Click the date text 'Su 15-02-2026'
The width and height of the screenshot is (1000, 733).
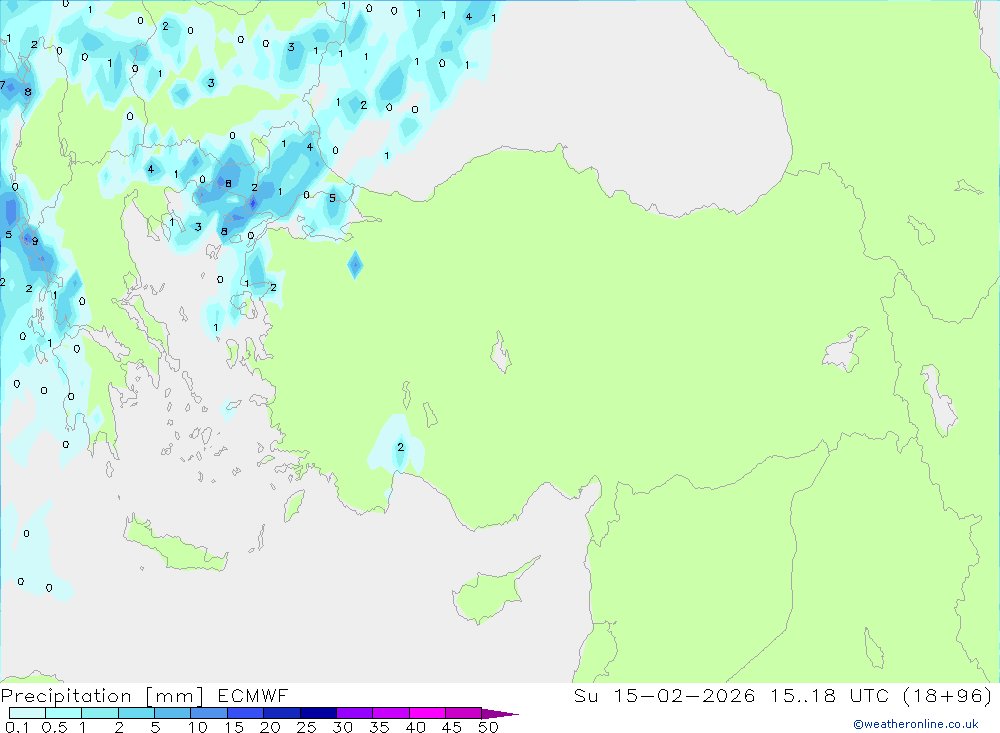665,695
